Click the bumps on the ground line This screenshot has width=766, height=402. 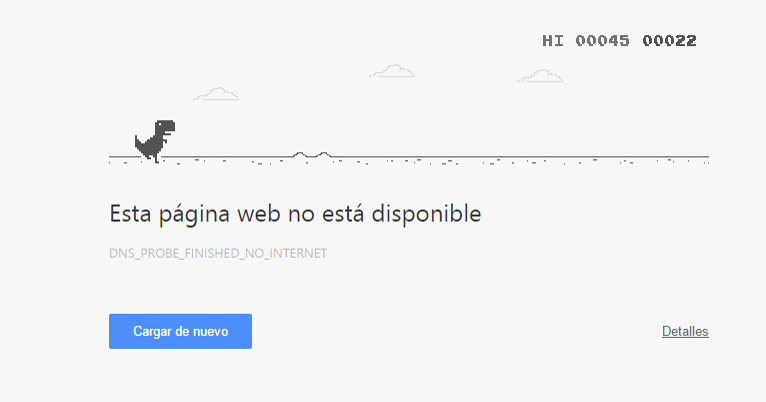click(x=312, y=155)
